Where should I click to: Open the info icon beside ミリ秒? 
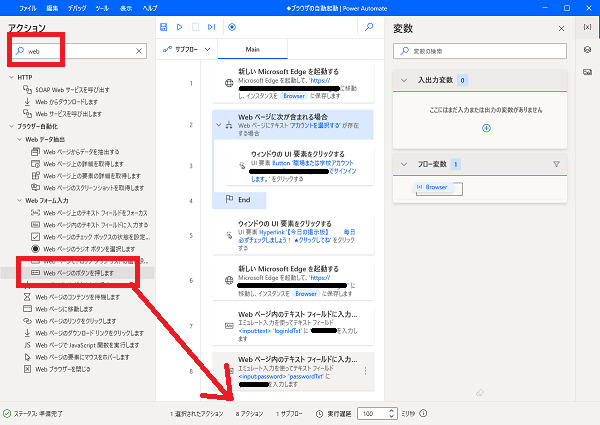pos(423,413)
